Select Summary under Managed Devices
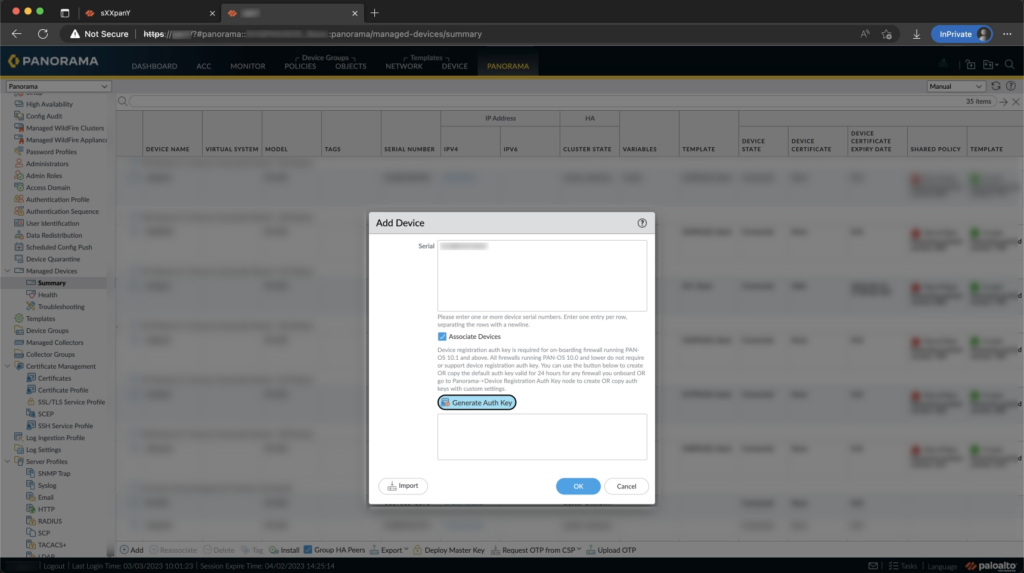The height and width of the screenshot is (573, 1024). (x=52, y=283)
